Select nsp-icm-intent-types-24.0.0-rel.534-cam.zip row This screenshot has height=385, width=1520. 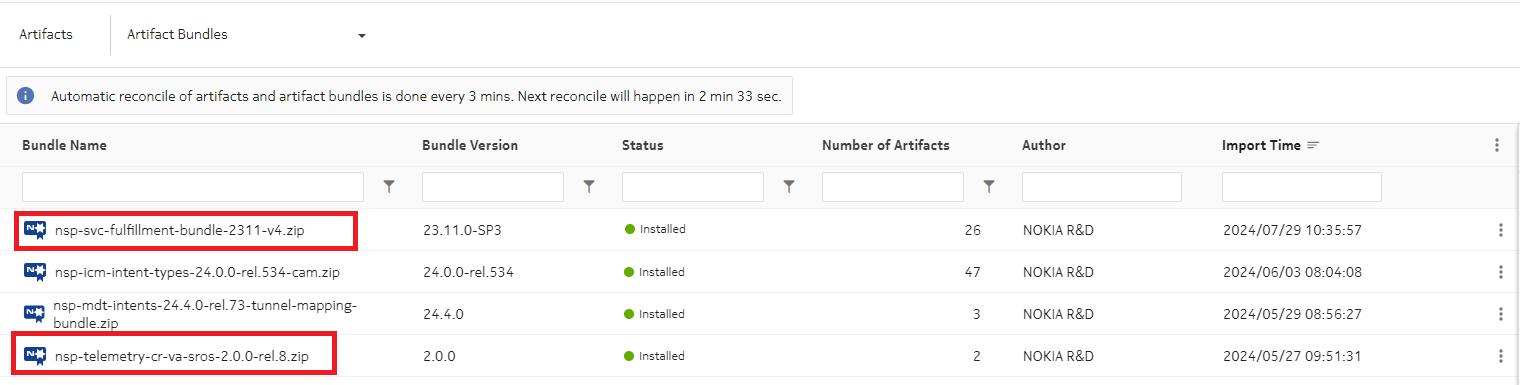760,272
